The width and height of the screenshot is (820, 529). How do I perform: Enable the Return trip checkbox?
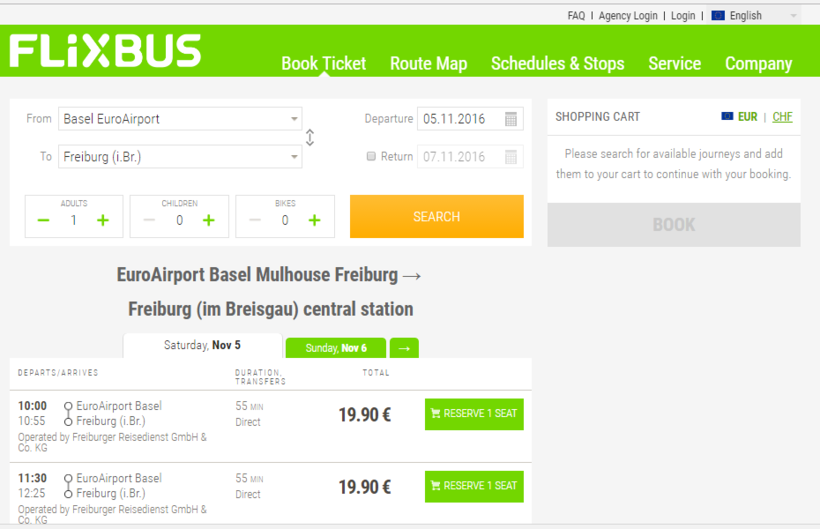(x=371, y=156)
